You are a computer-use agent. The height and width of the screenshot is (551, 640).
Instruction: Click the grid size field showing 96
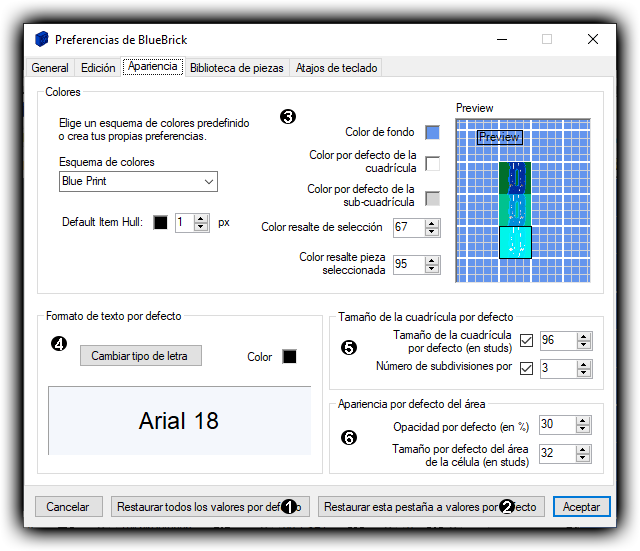pyautogui.click(x=558, y=341)
